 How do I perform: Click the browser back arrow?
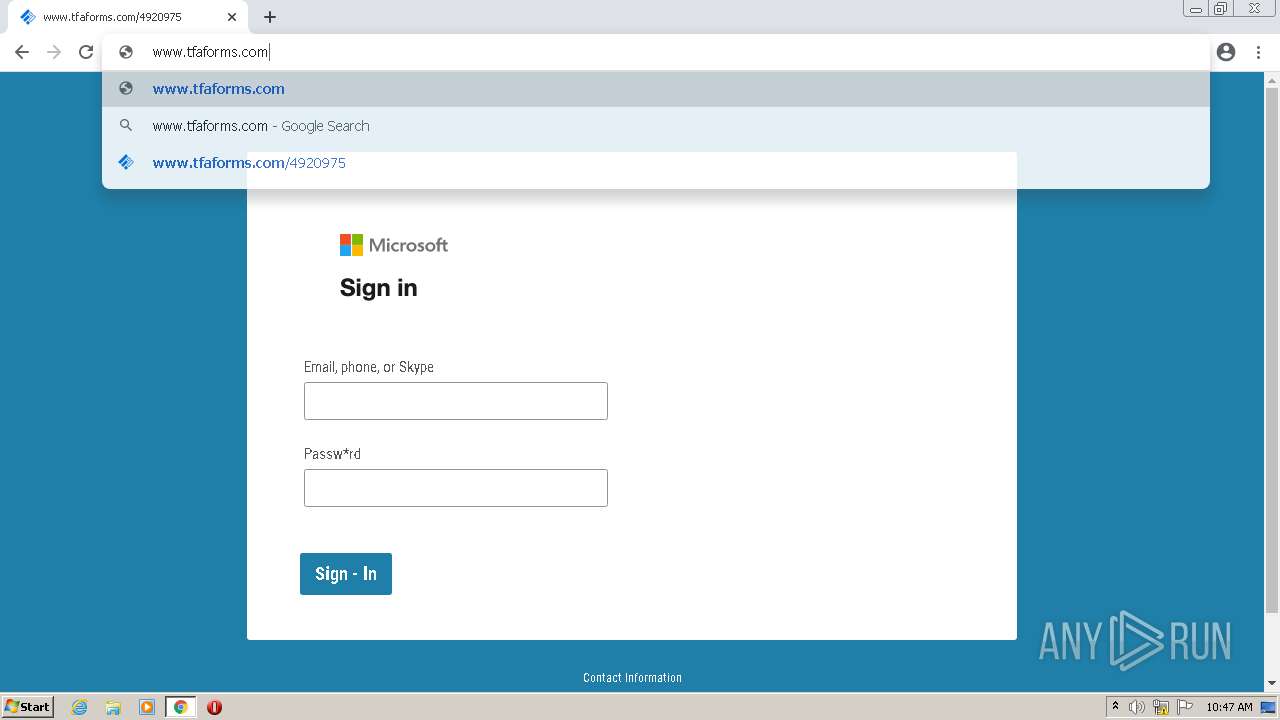(x=22, y=52)
